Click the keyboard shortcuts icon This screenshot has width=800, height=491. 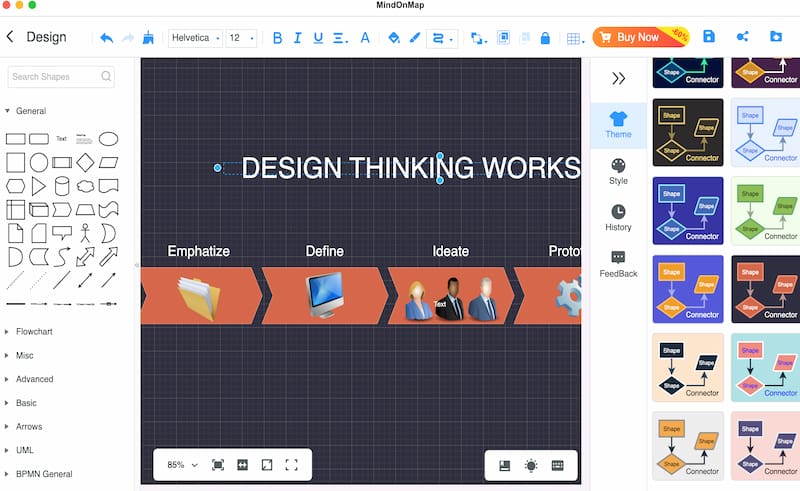pyautogui.click(x=558, y=465)
